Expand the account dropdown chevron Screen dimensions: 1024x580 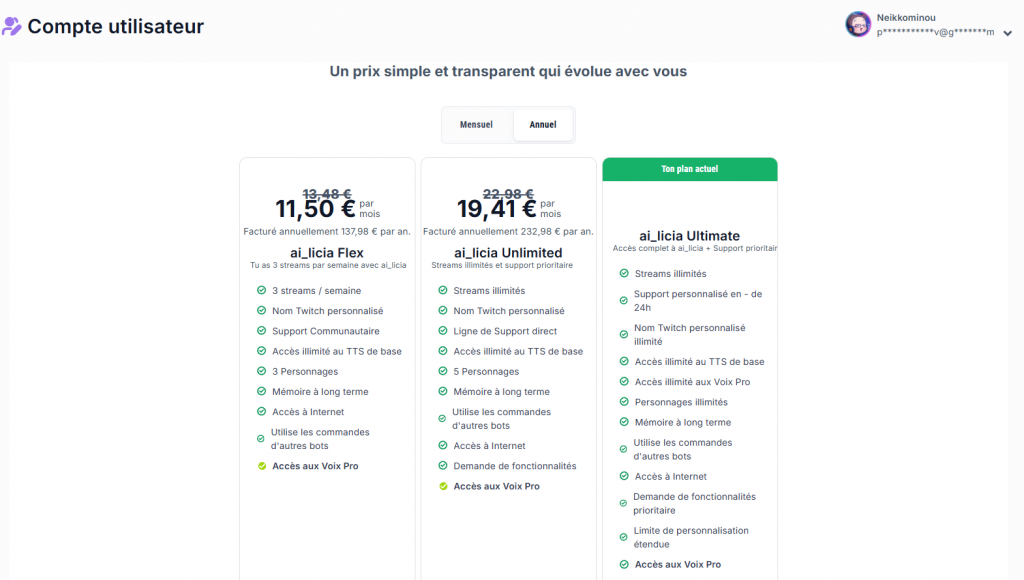[1007, 33]
